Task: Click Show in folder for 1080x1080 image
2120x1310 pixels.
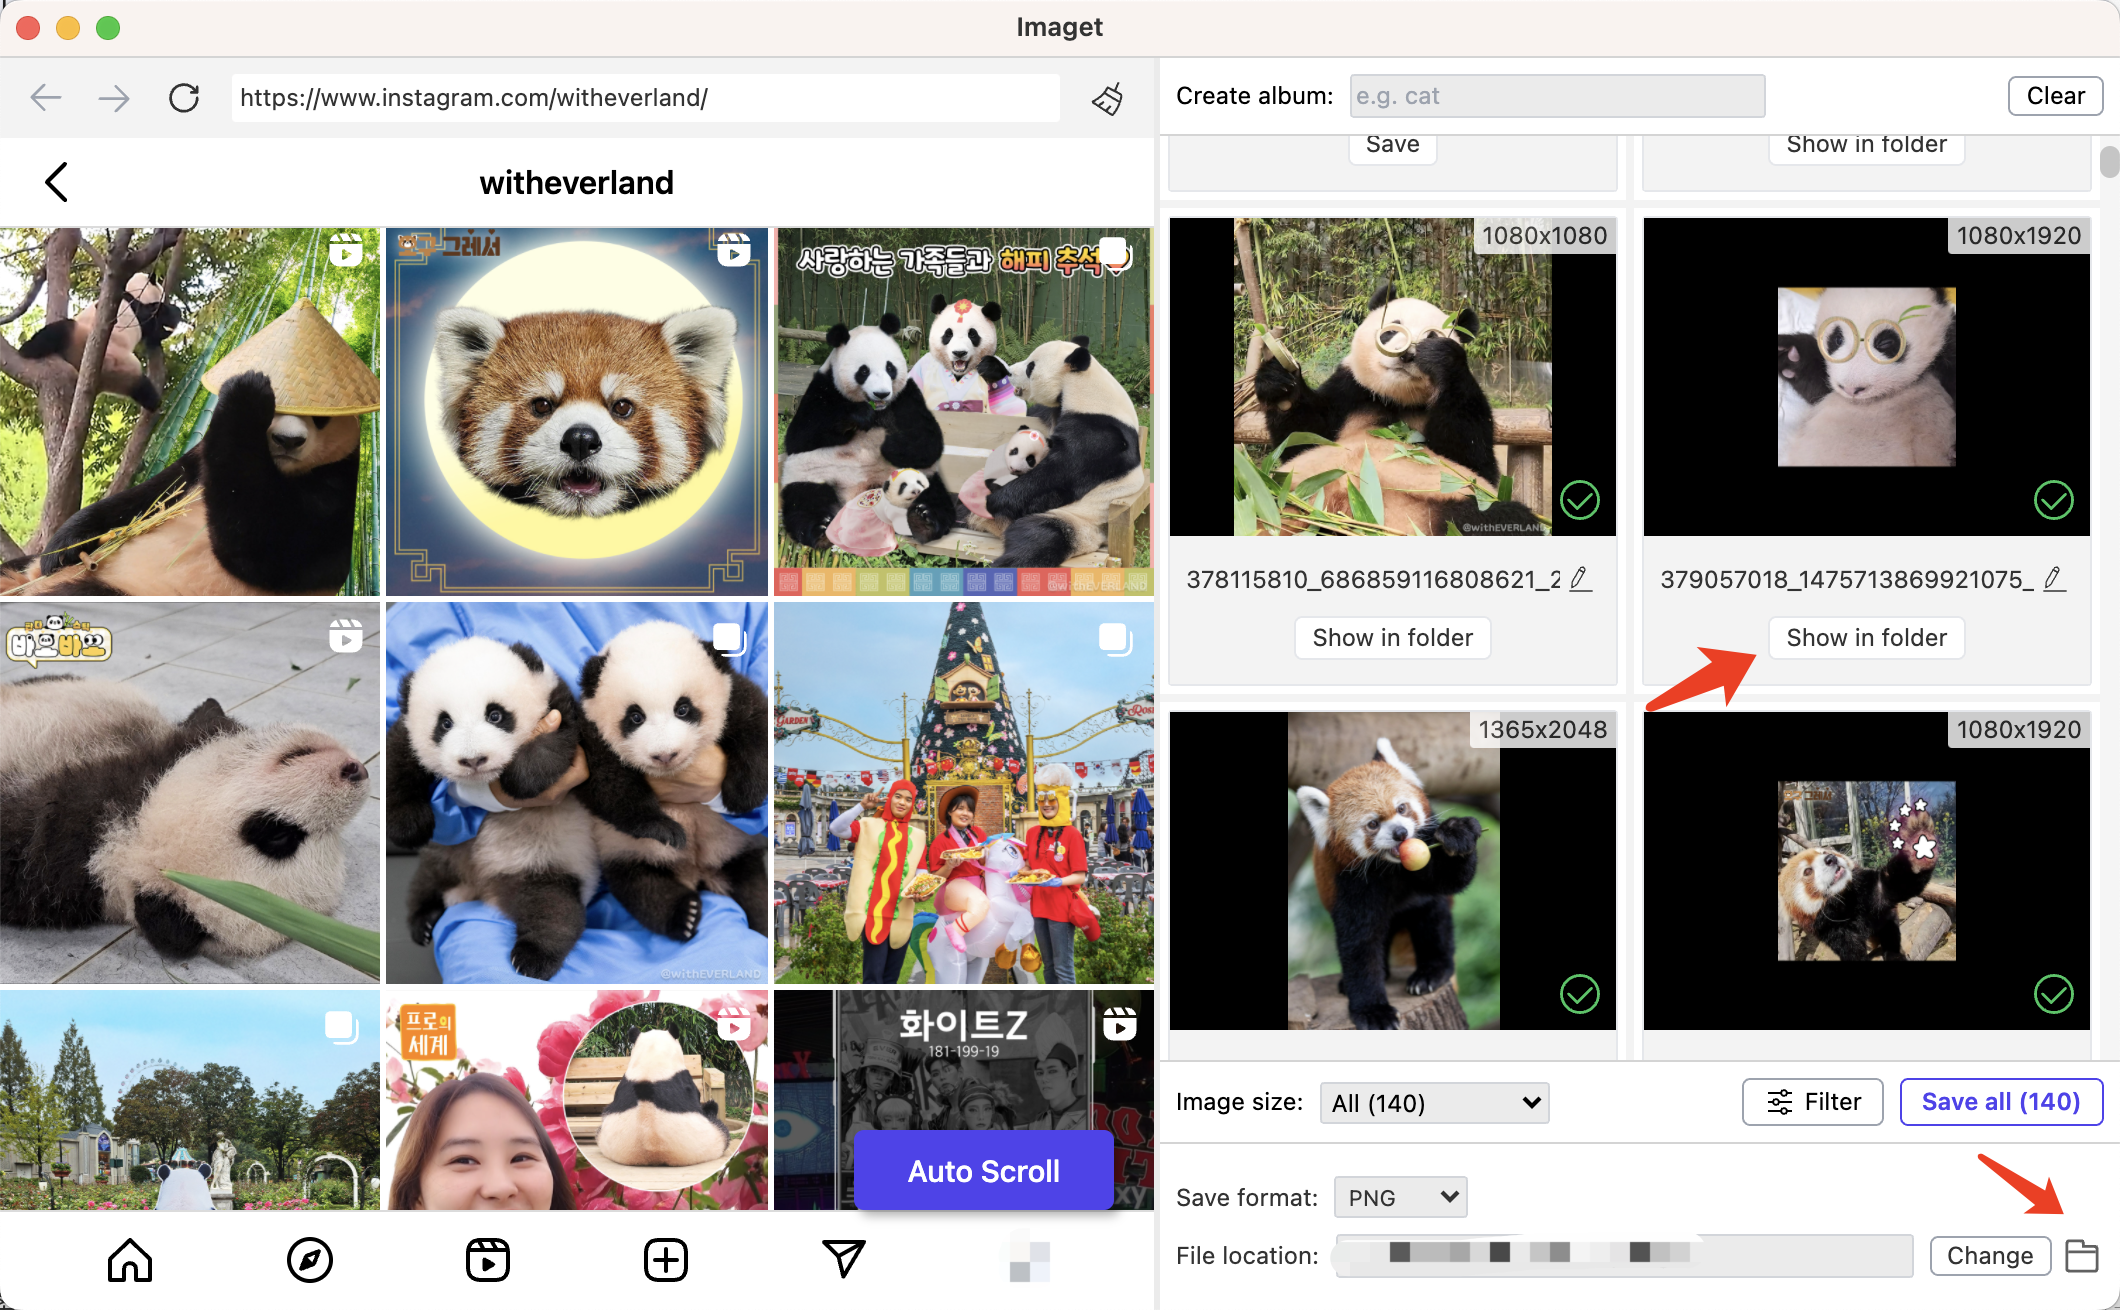Action: 1393,636
